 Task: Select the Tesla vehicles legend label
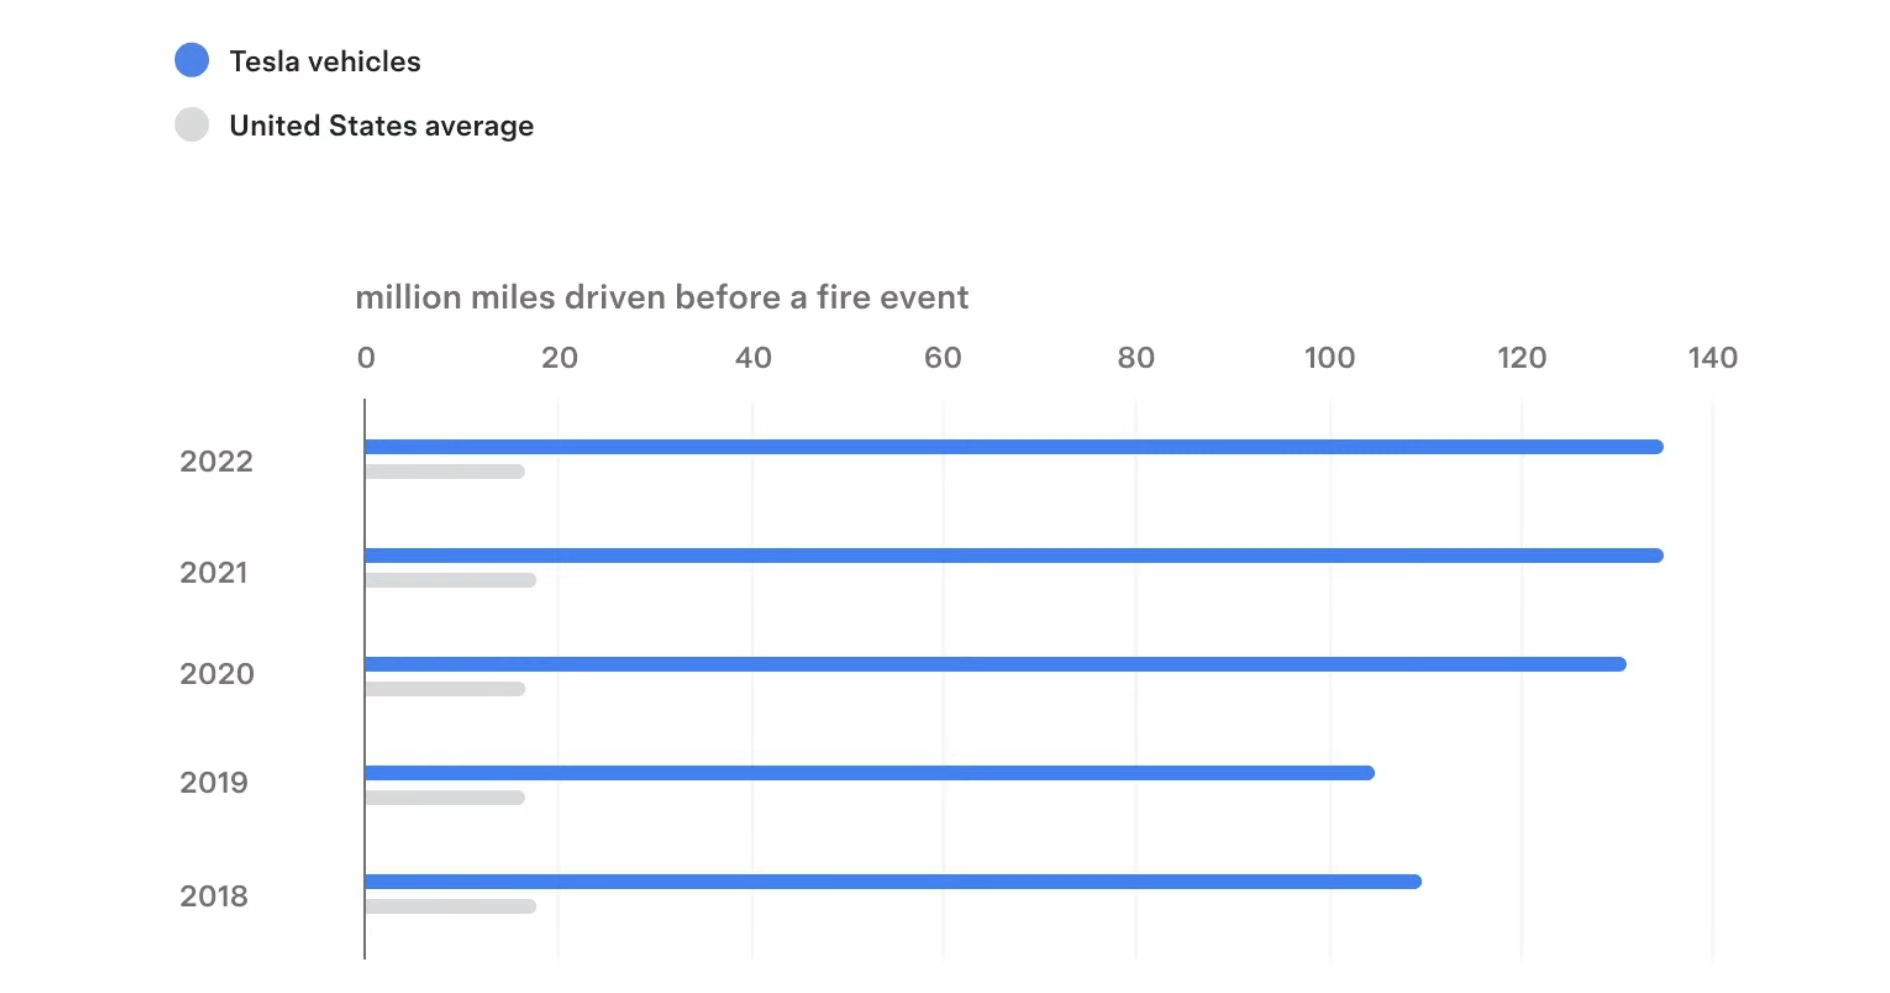click(x=325, y=61)
